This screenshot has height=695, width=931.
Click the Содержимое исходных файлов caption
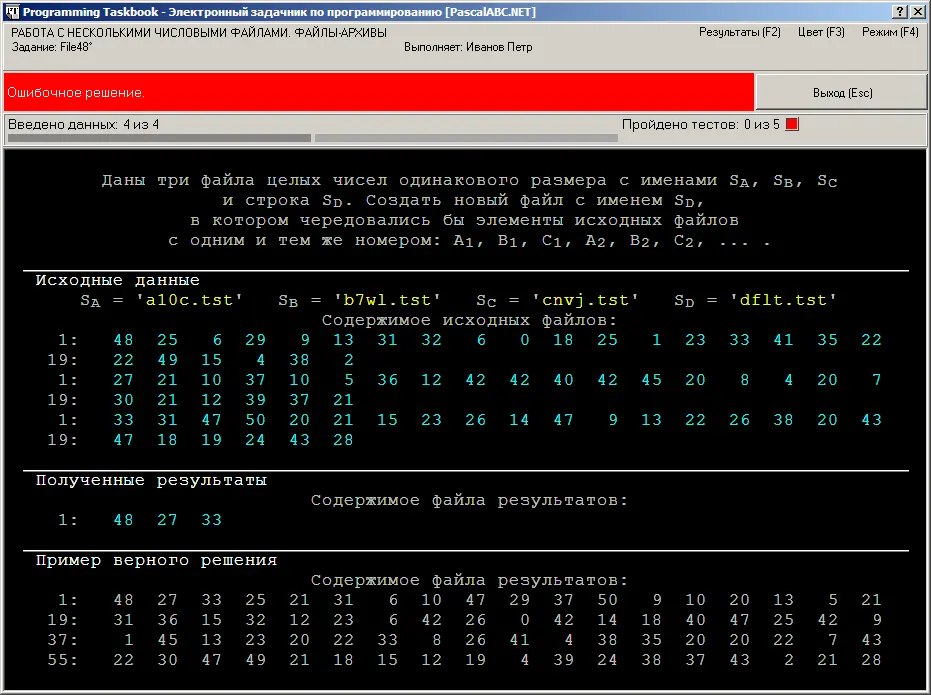tap(470, 320)
